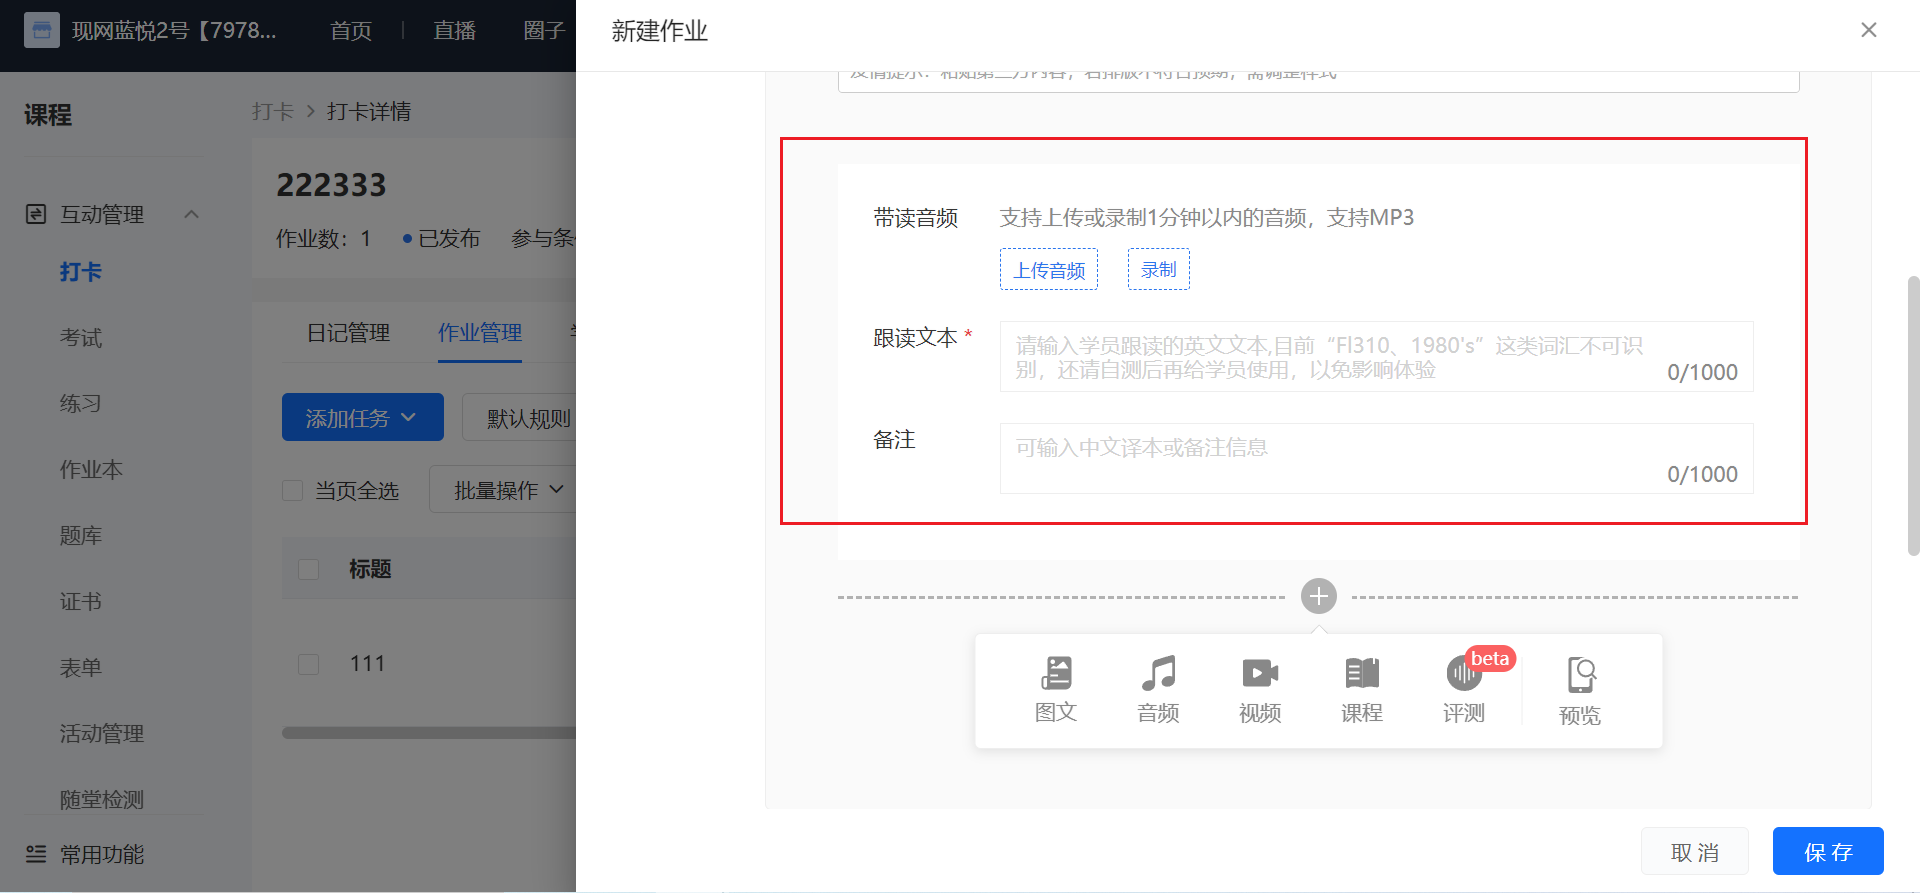Click the dialog's vertical scrollbar

click(1913, 415)
